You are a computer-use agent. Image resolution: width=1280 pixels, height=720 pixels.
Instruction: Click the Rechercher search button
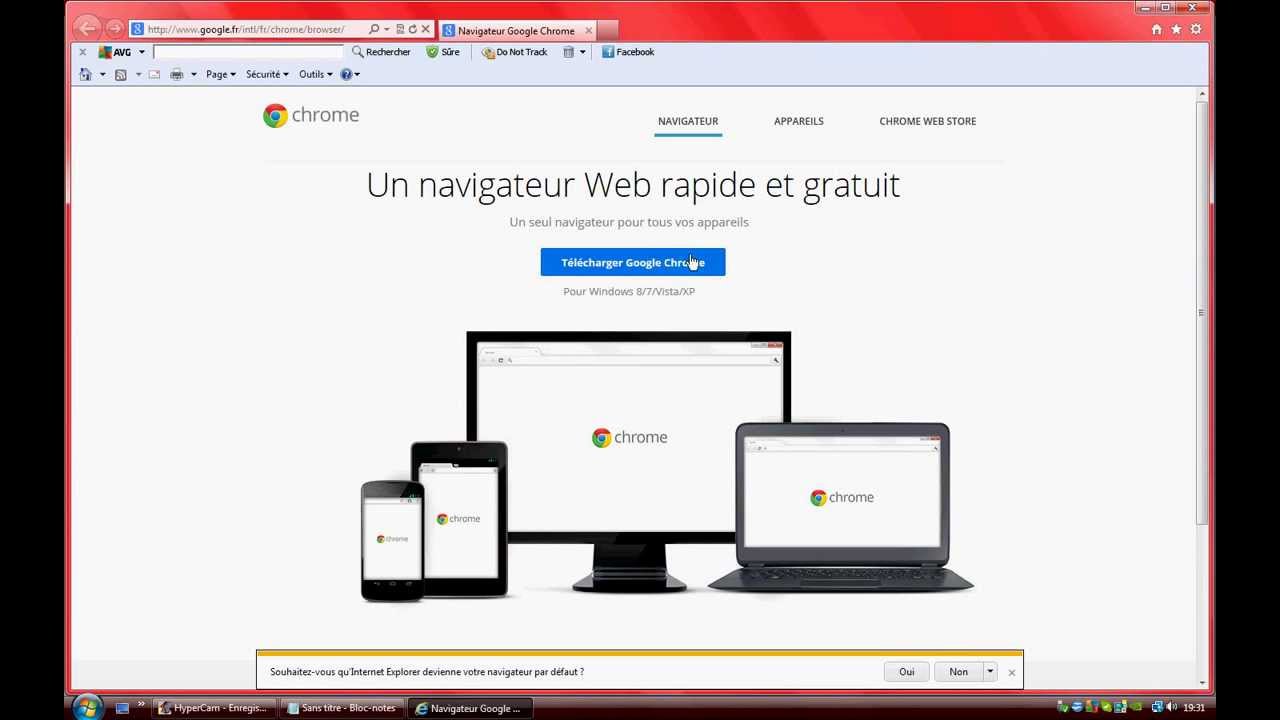(x=381, y=52)
